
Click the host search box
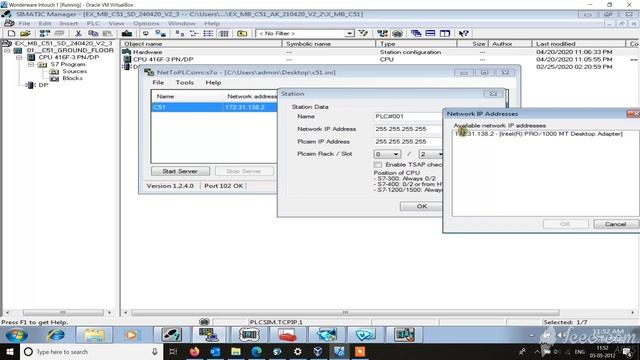(x=91, y=351)
